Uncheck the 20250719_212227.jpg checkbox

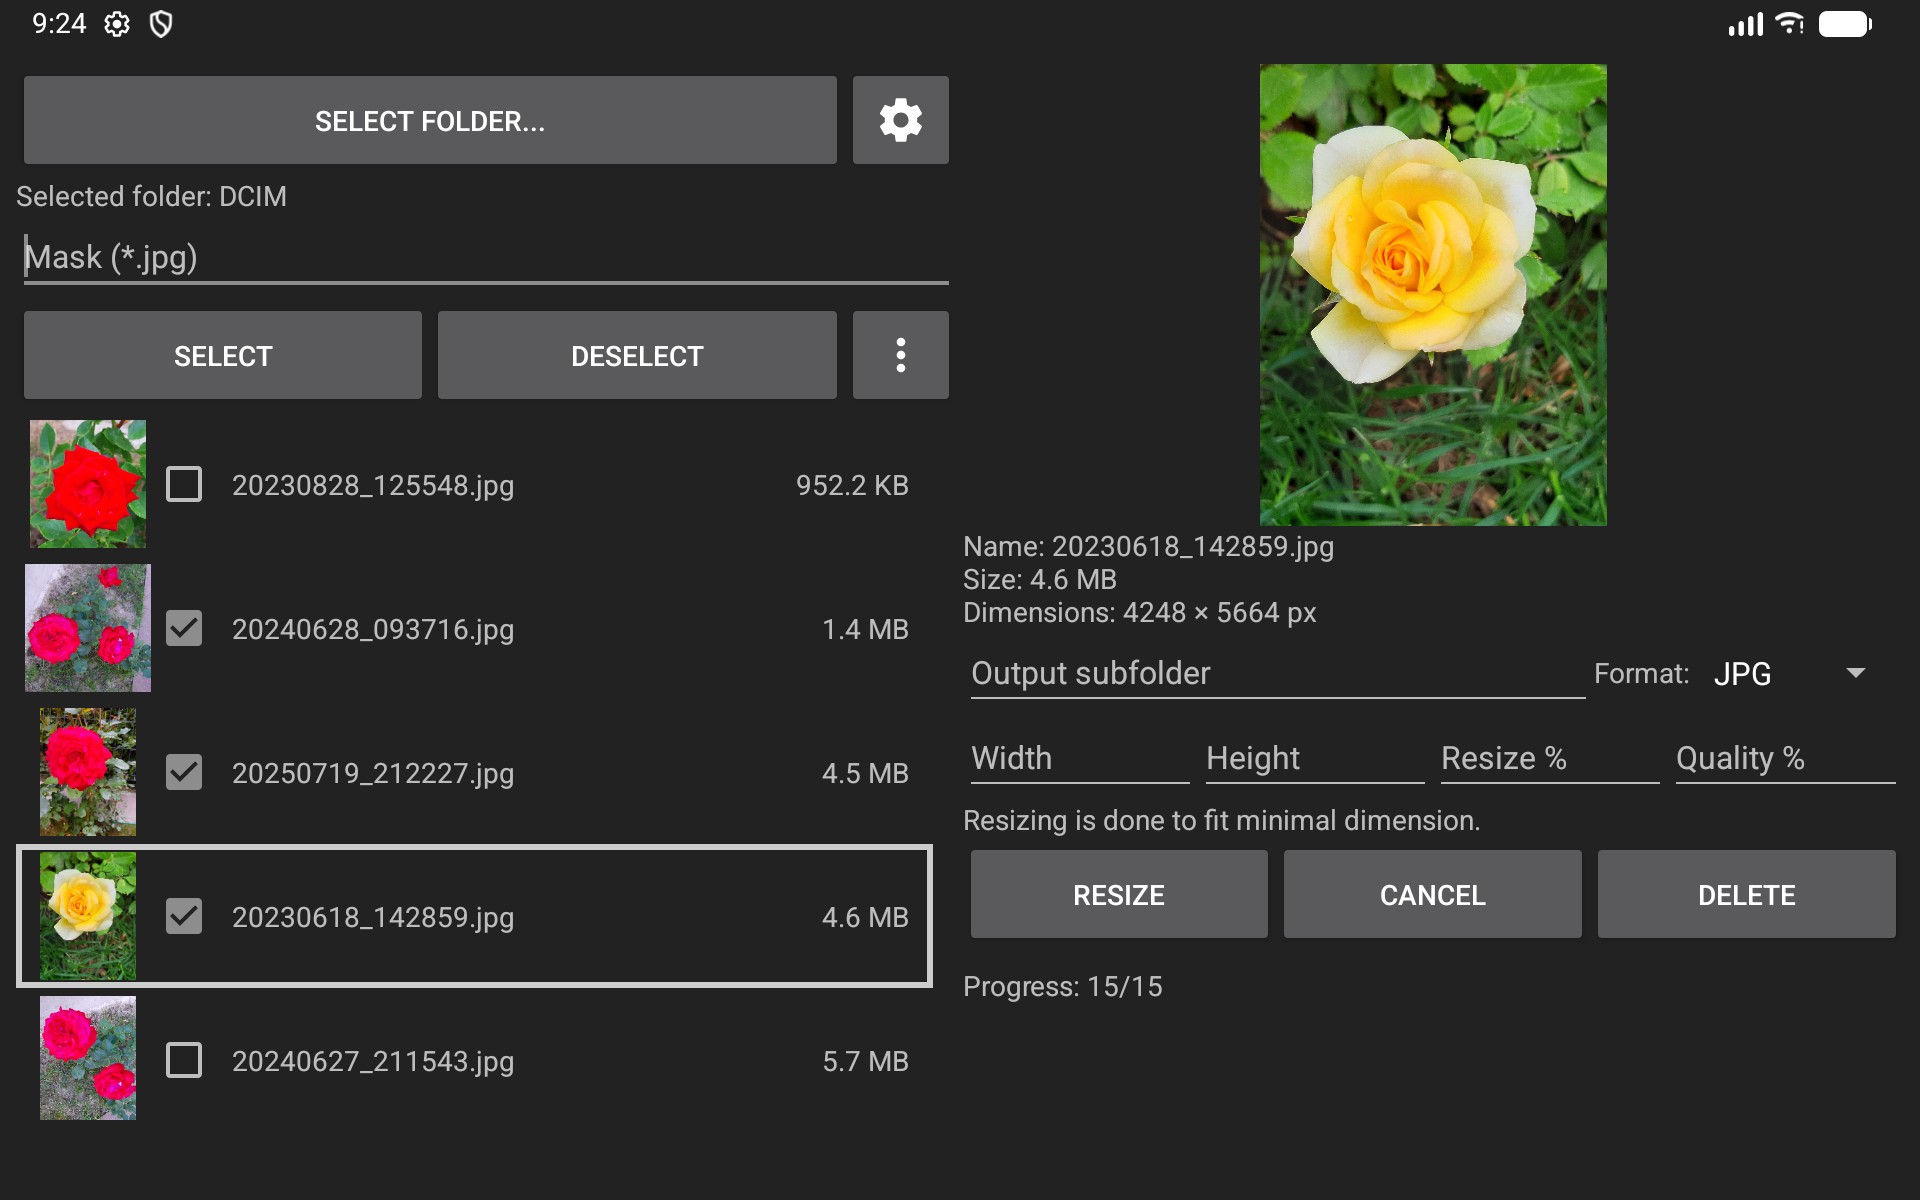[x=184, y=773]
